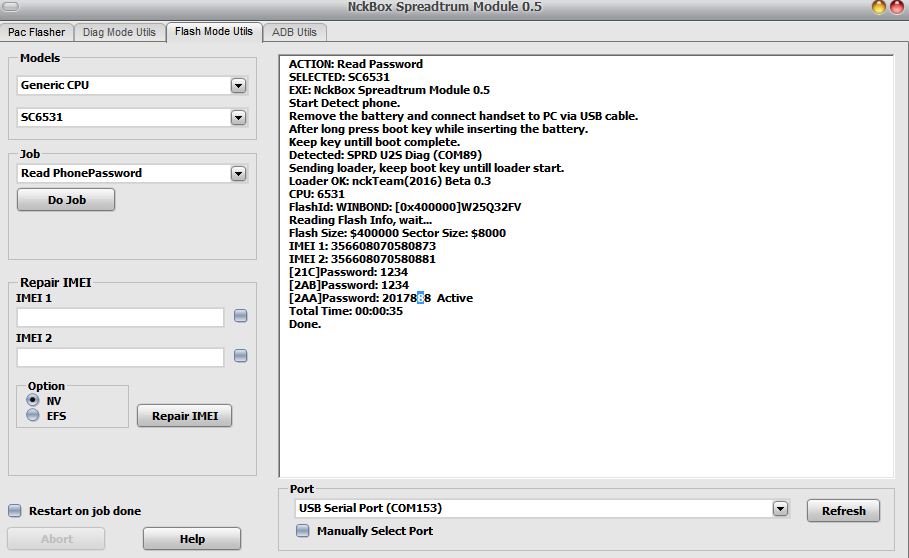Click the 'After long press boot key' line

coord(439,129)
